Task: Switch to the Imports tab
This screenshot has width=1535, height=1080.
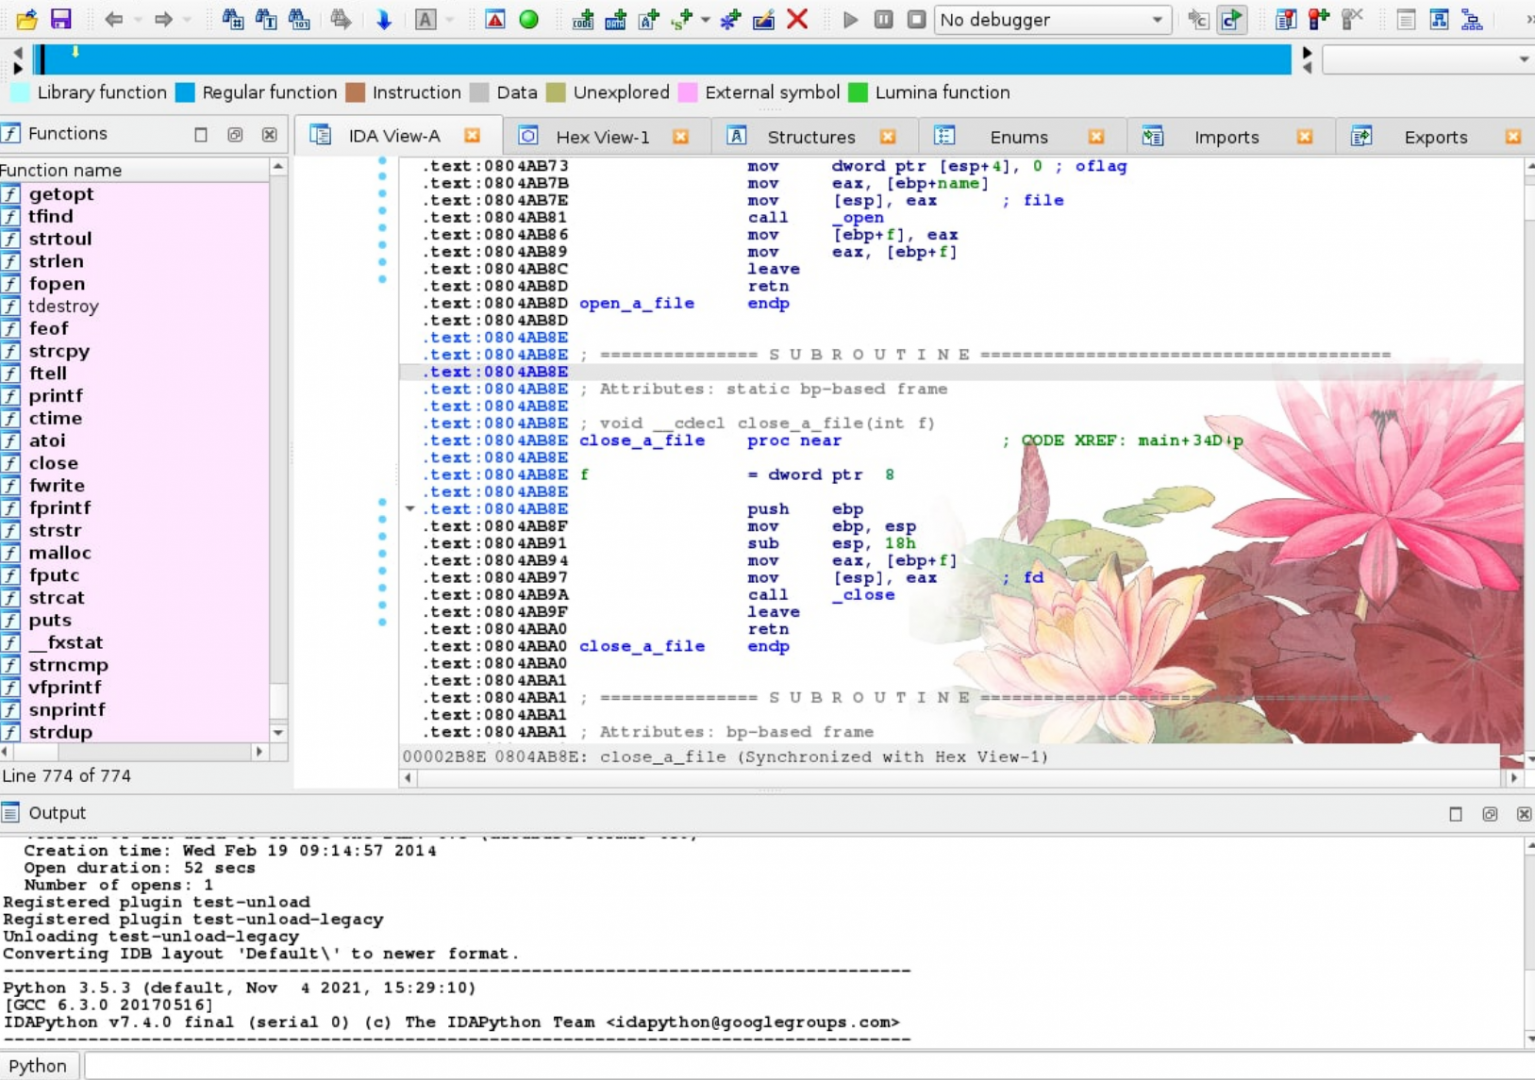Action: (x=1226, y=137)
